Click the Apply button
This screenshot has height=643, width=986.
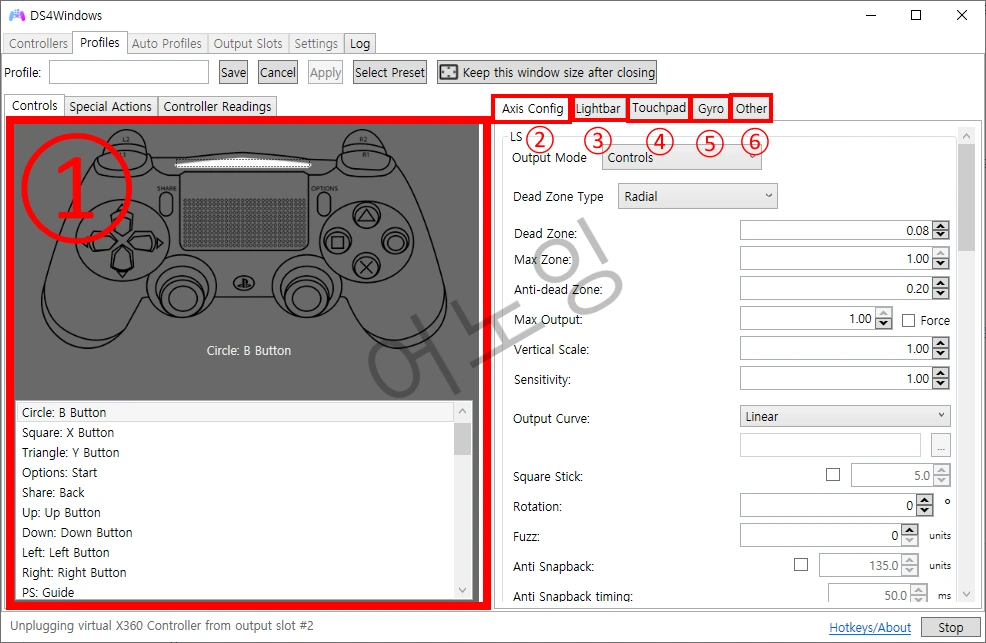click(x=325, y=72)
